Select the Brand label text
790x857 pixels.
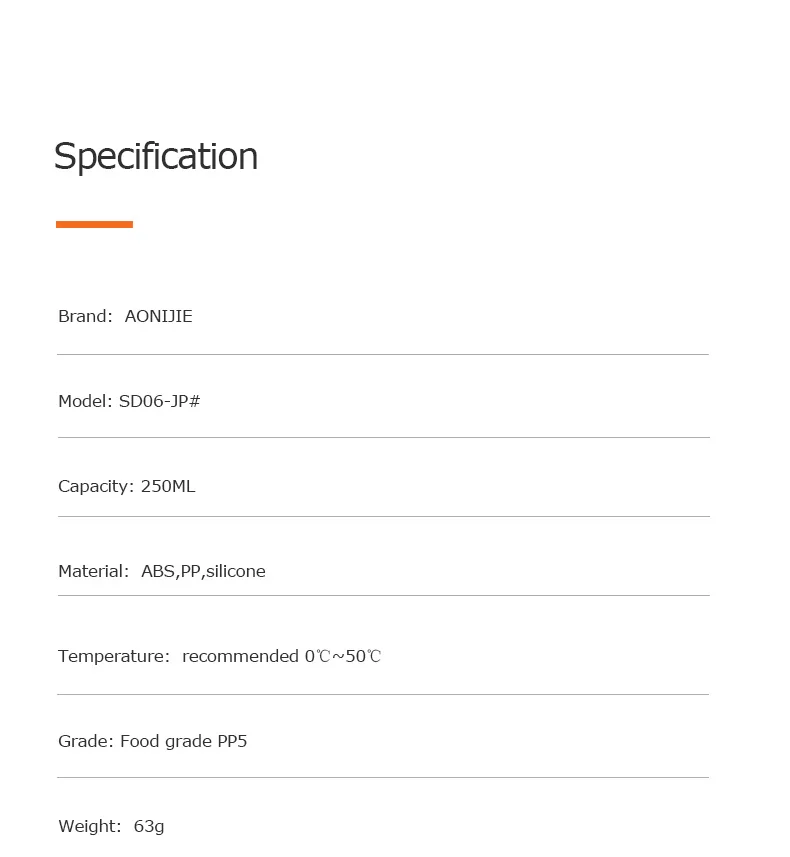[85, 316]
